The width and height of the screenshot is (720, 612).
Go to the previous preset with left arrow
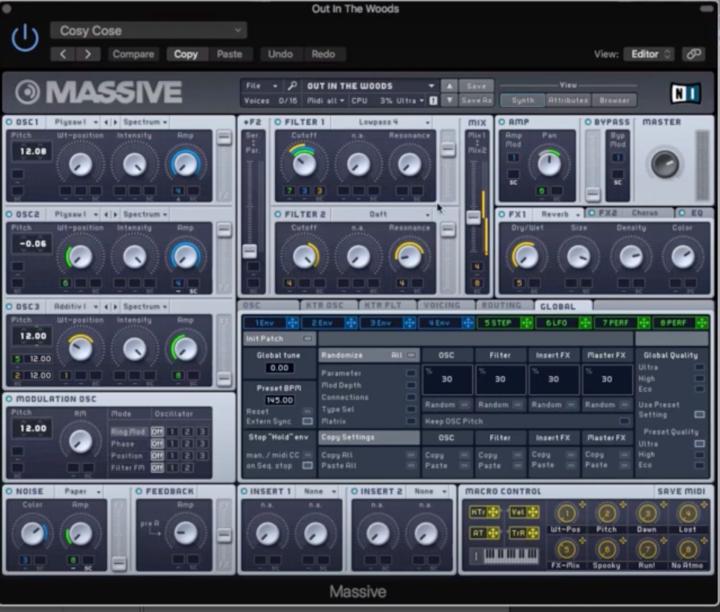coord(63,54)
